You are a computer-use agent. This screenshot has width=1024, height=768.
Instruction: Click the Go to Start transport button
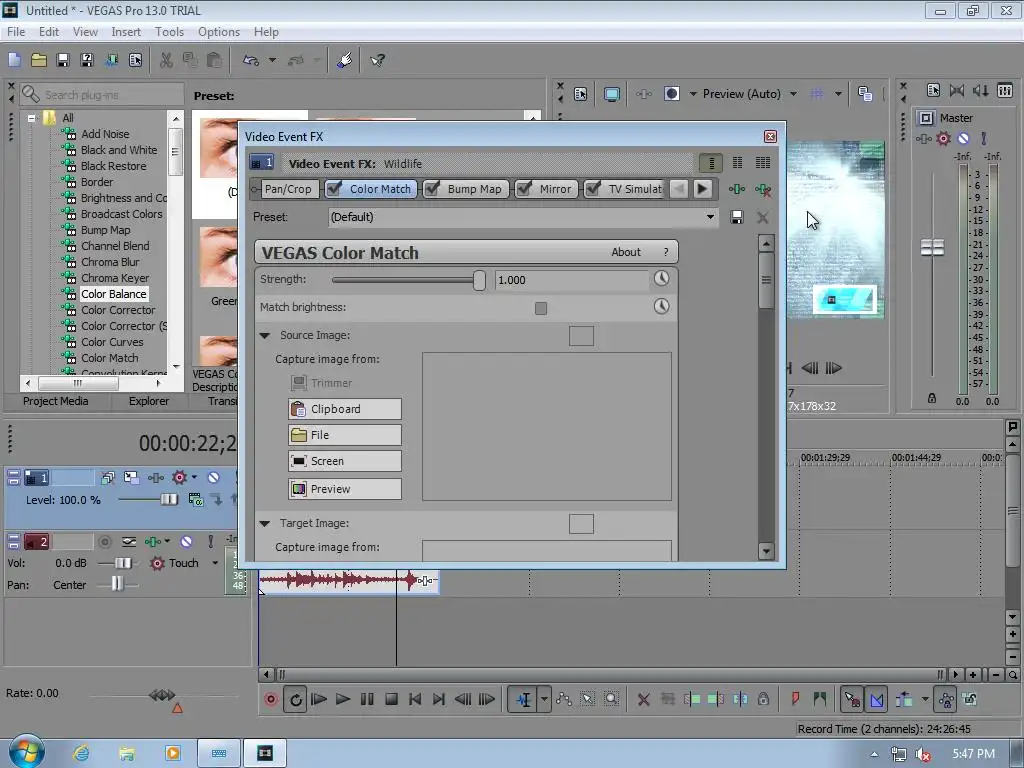click(415, 699)
